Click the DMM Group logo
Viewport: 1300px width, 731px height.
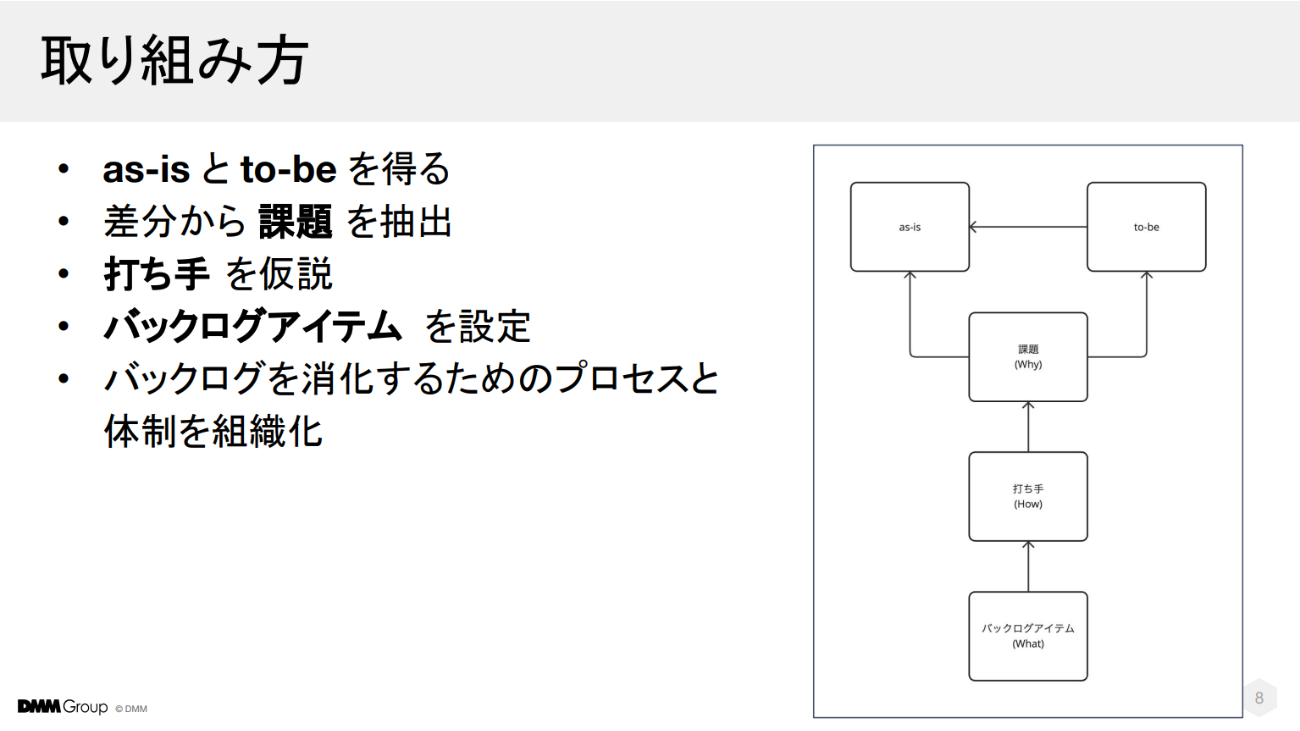pyautogui.click(x=62, y=708)
